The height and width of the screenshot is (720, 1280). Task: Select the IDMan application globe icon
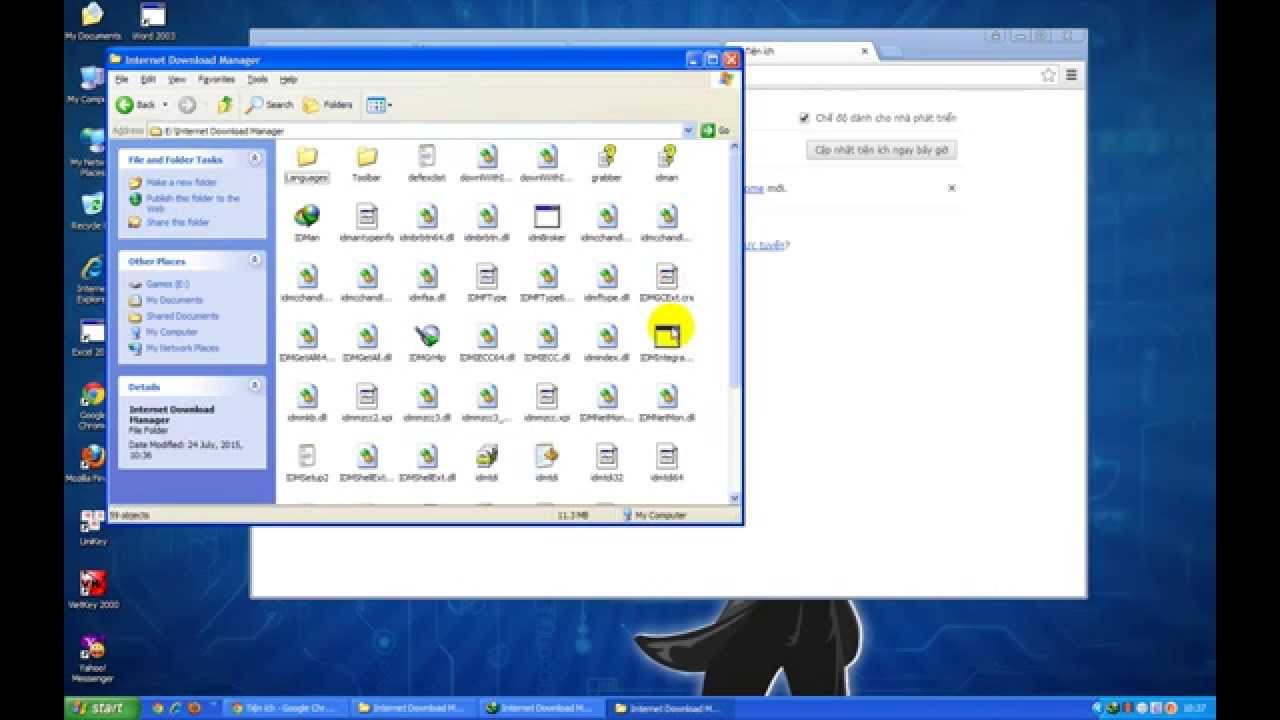(x=307, y=216)
